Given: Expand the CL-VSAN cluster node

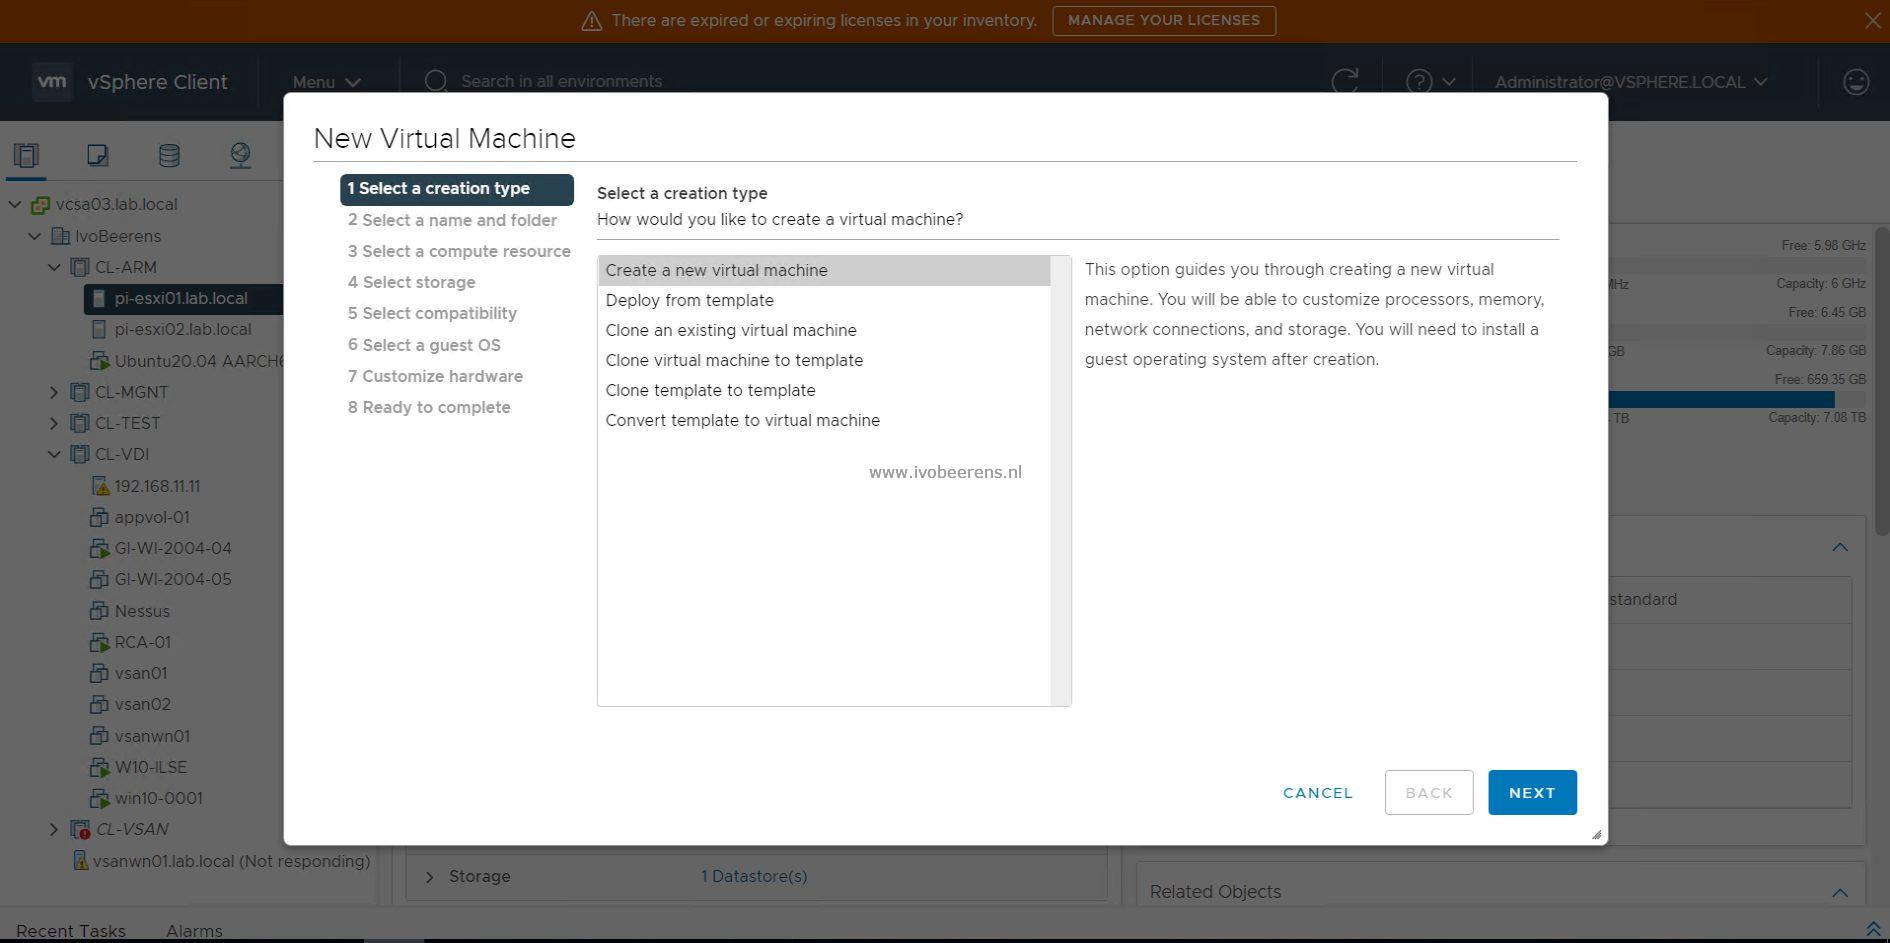Looking at the screenshot, I should tap(54, 829).
